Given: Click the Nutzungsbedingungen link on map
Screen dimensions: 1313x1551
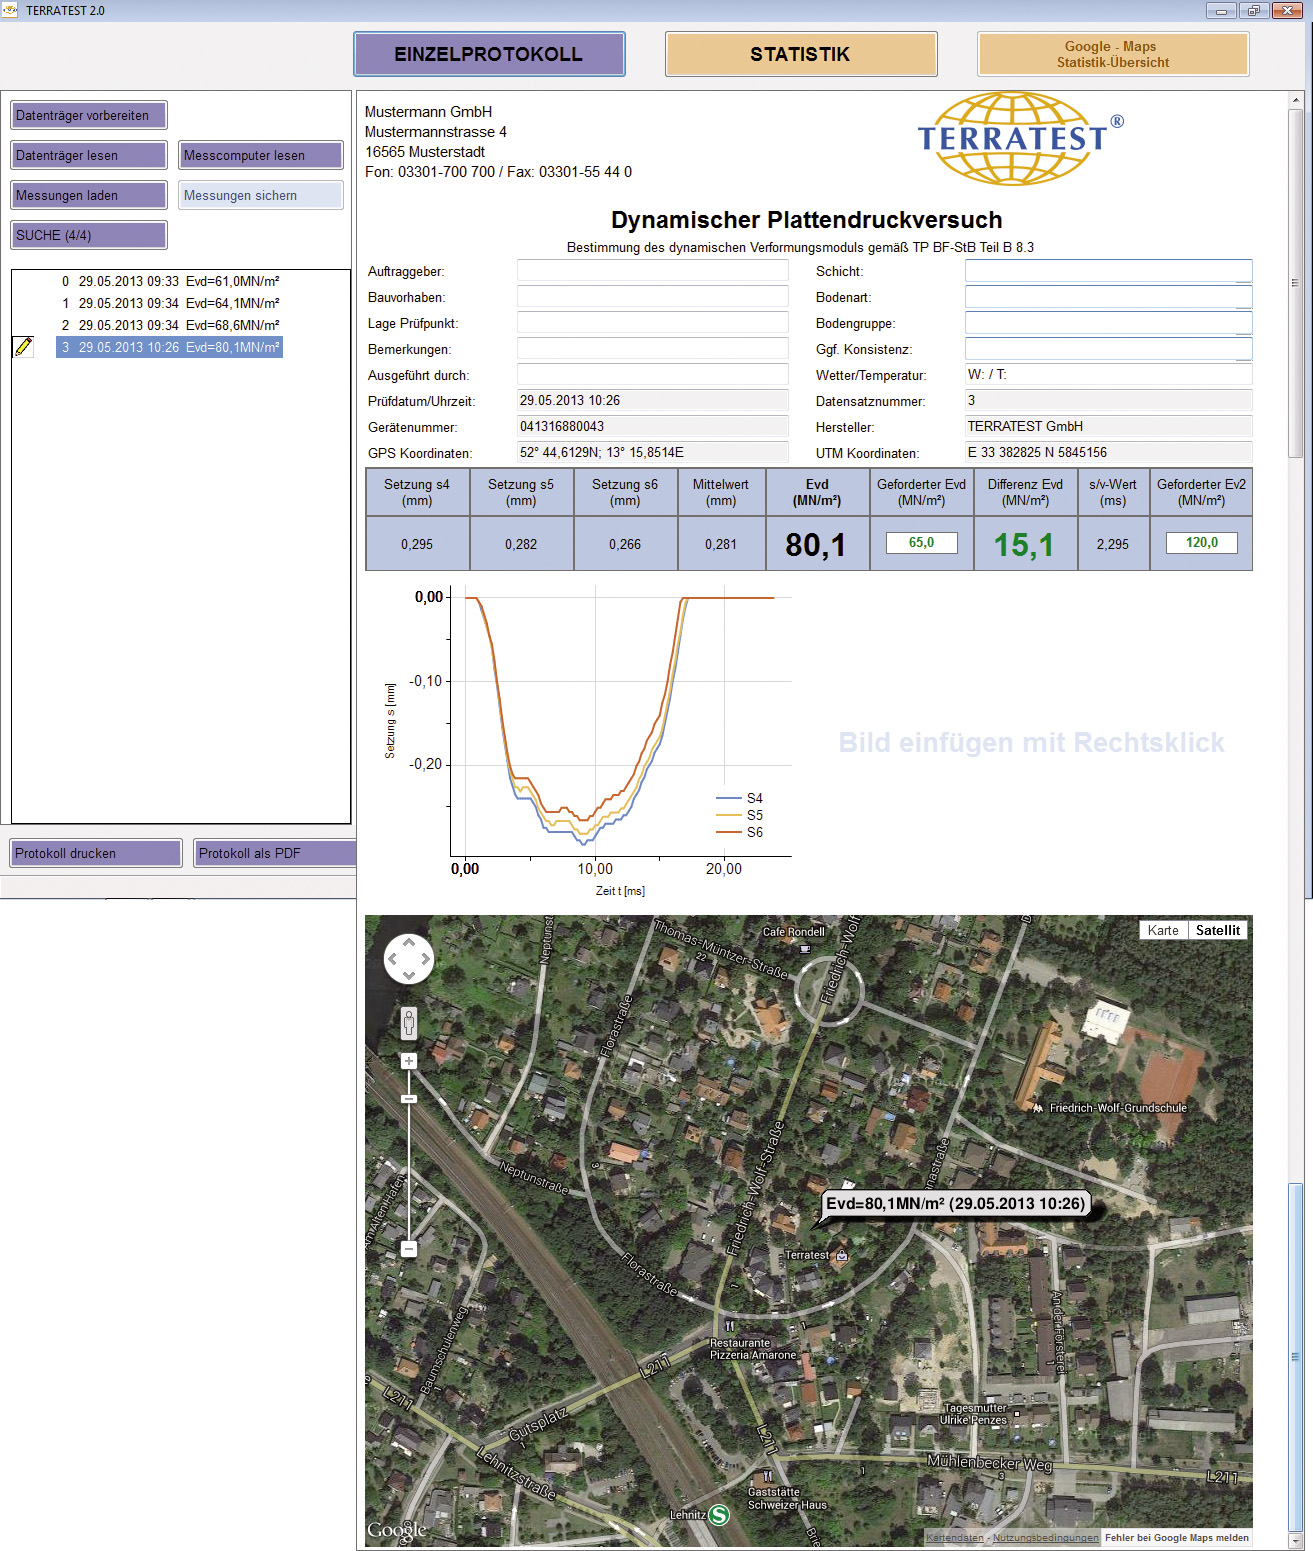Looking at the screenshot, I should tap(1046, 1538).
